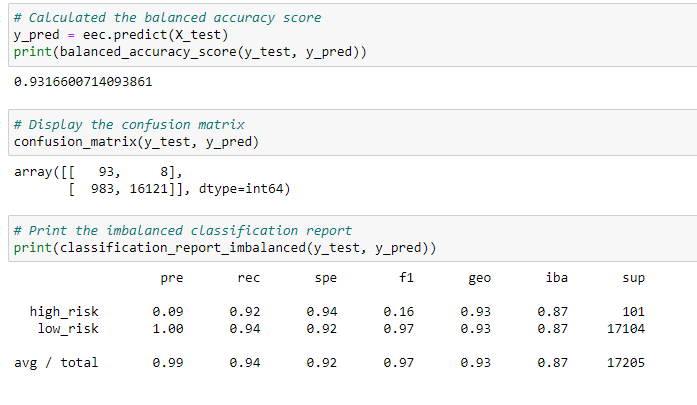Click the 'avg / total' row label
The width and height of the screenshot is (697, 405).
[x=56, y=363]
